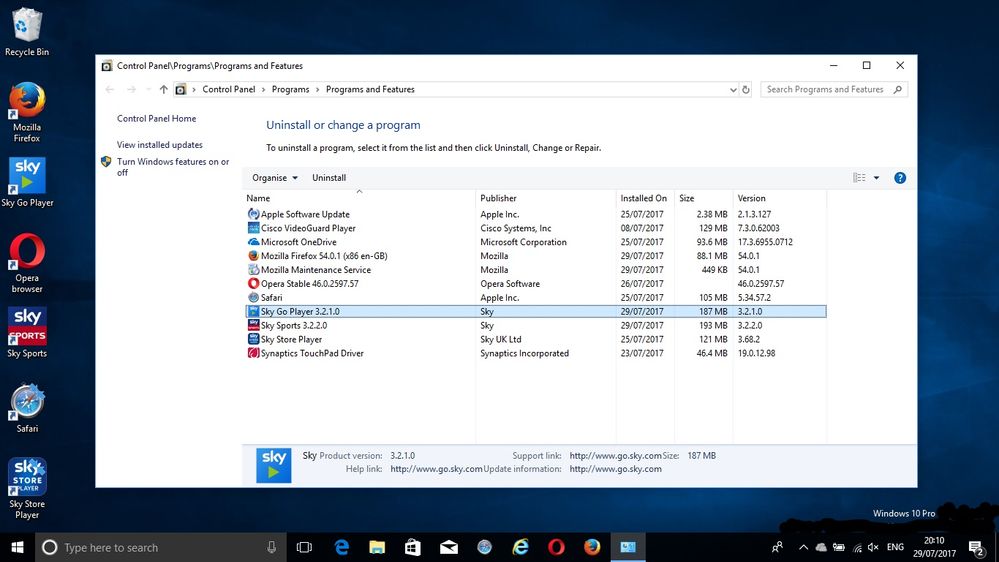Click the Cortana microphone icon
This screenshot has width=999, height=562.
pyautogui.click(x=271, y=547)
